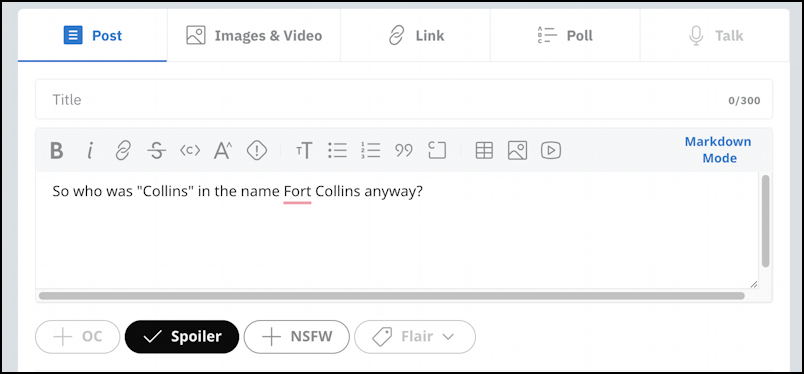Screen dimensions: 804x374
Task: Insert a quote block
Action: (x=404, y=150)
